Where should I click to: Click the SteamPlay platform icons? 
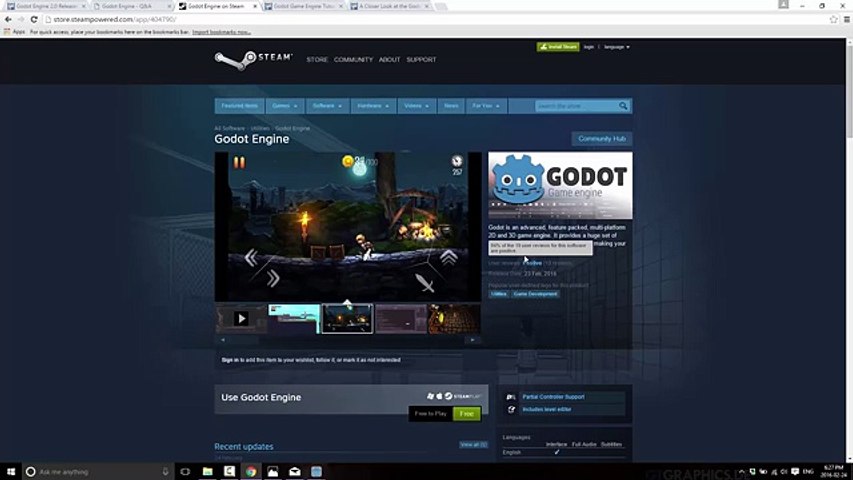455,396
